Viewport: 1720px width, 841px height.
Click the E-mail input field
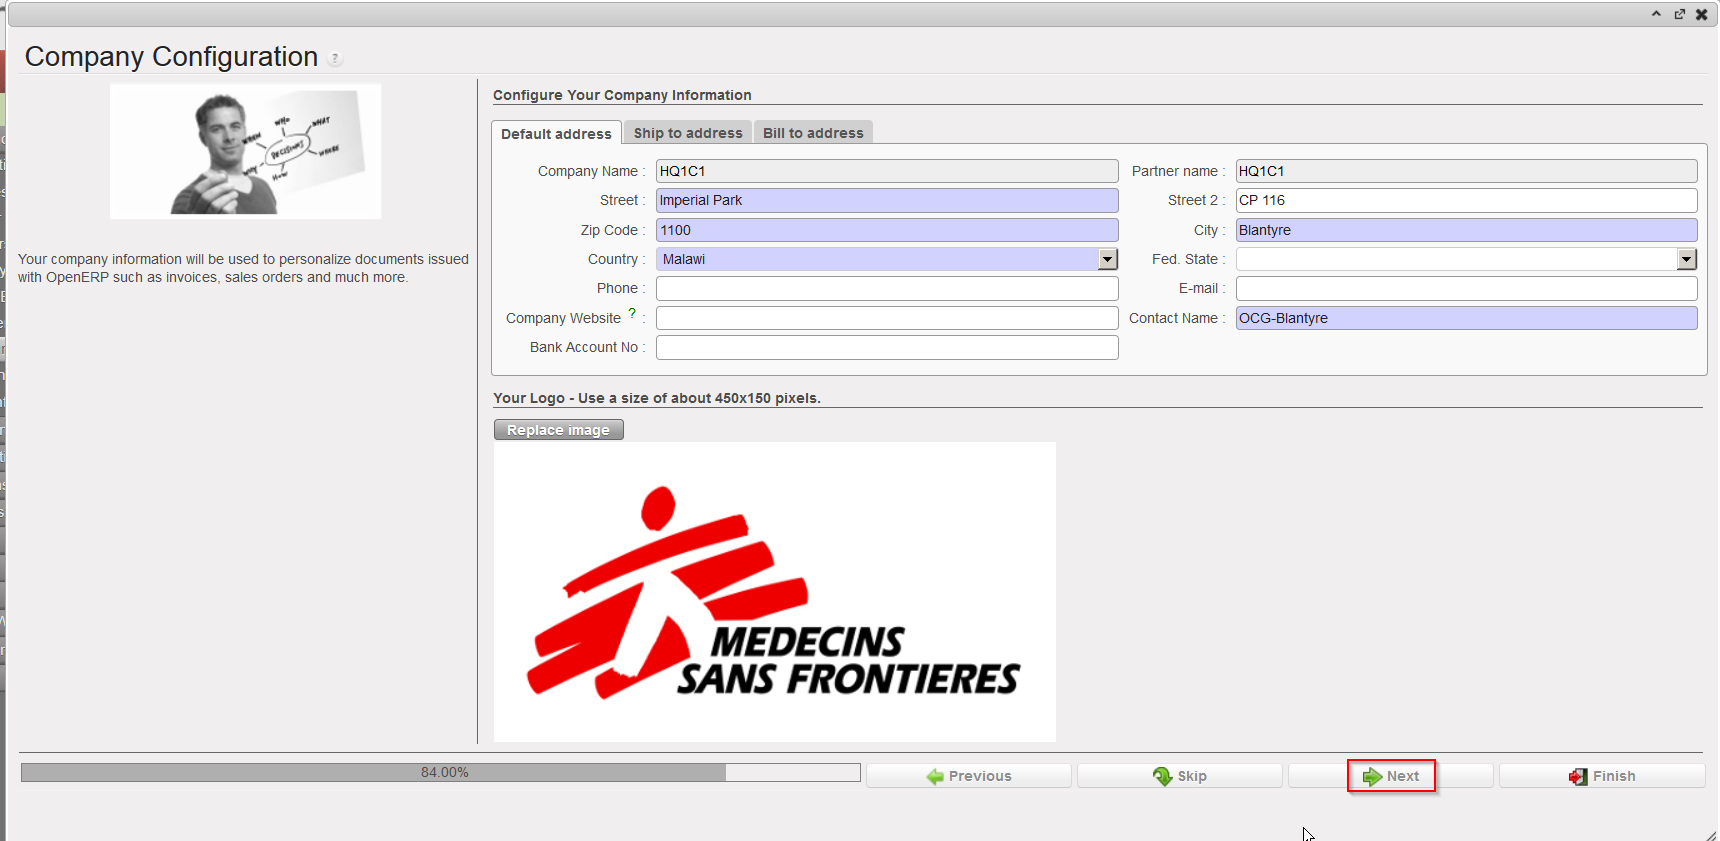pyautogui.click(x=1466, y=288)
